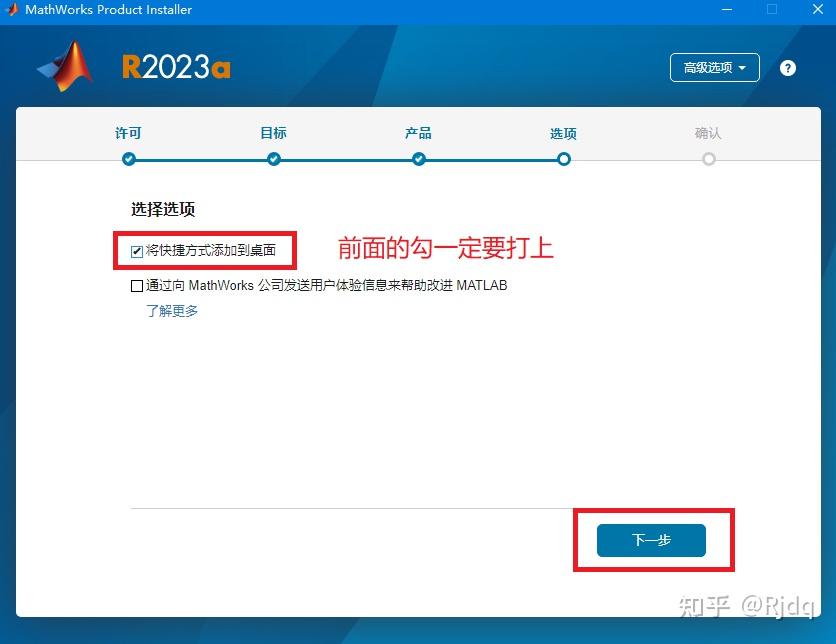This screenshot has height=644, width=836.
Task: Click the MathWorks installer icon in title bar
Action: [x=12, y=11]
